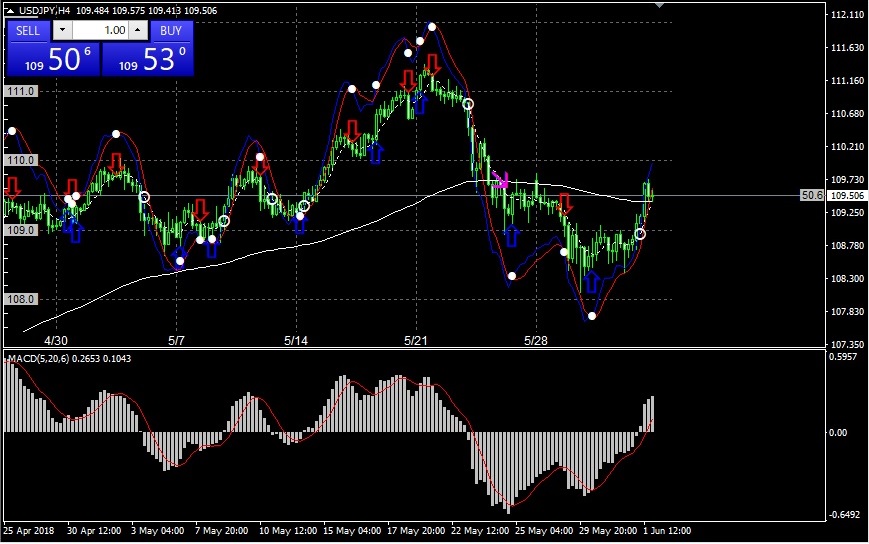This screenshot has height=544, width=869.
Task: Click the 108.0 price level label
Action: (x=21, y=299)
